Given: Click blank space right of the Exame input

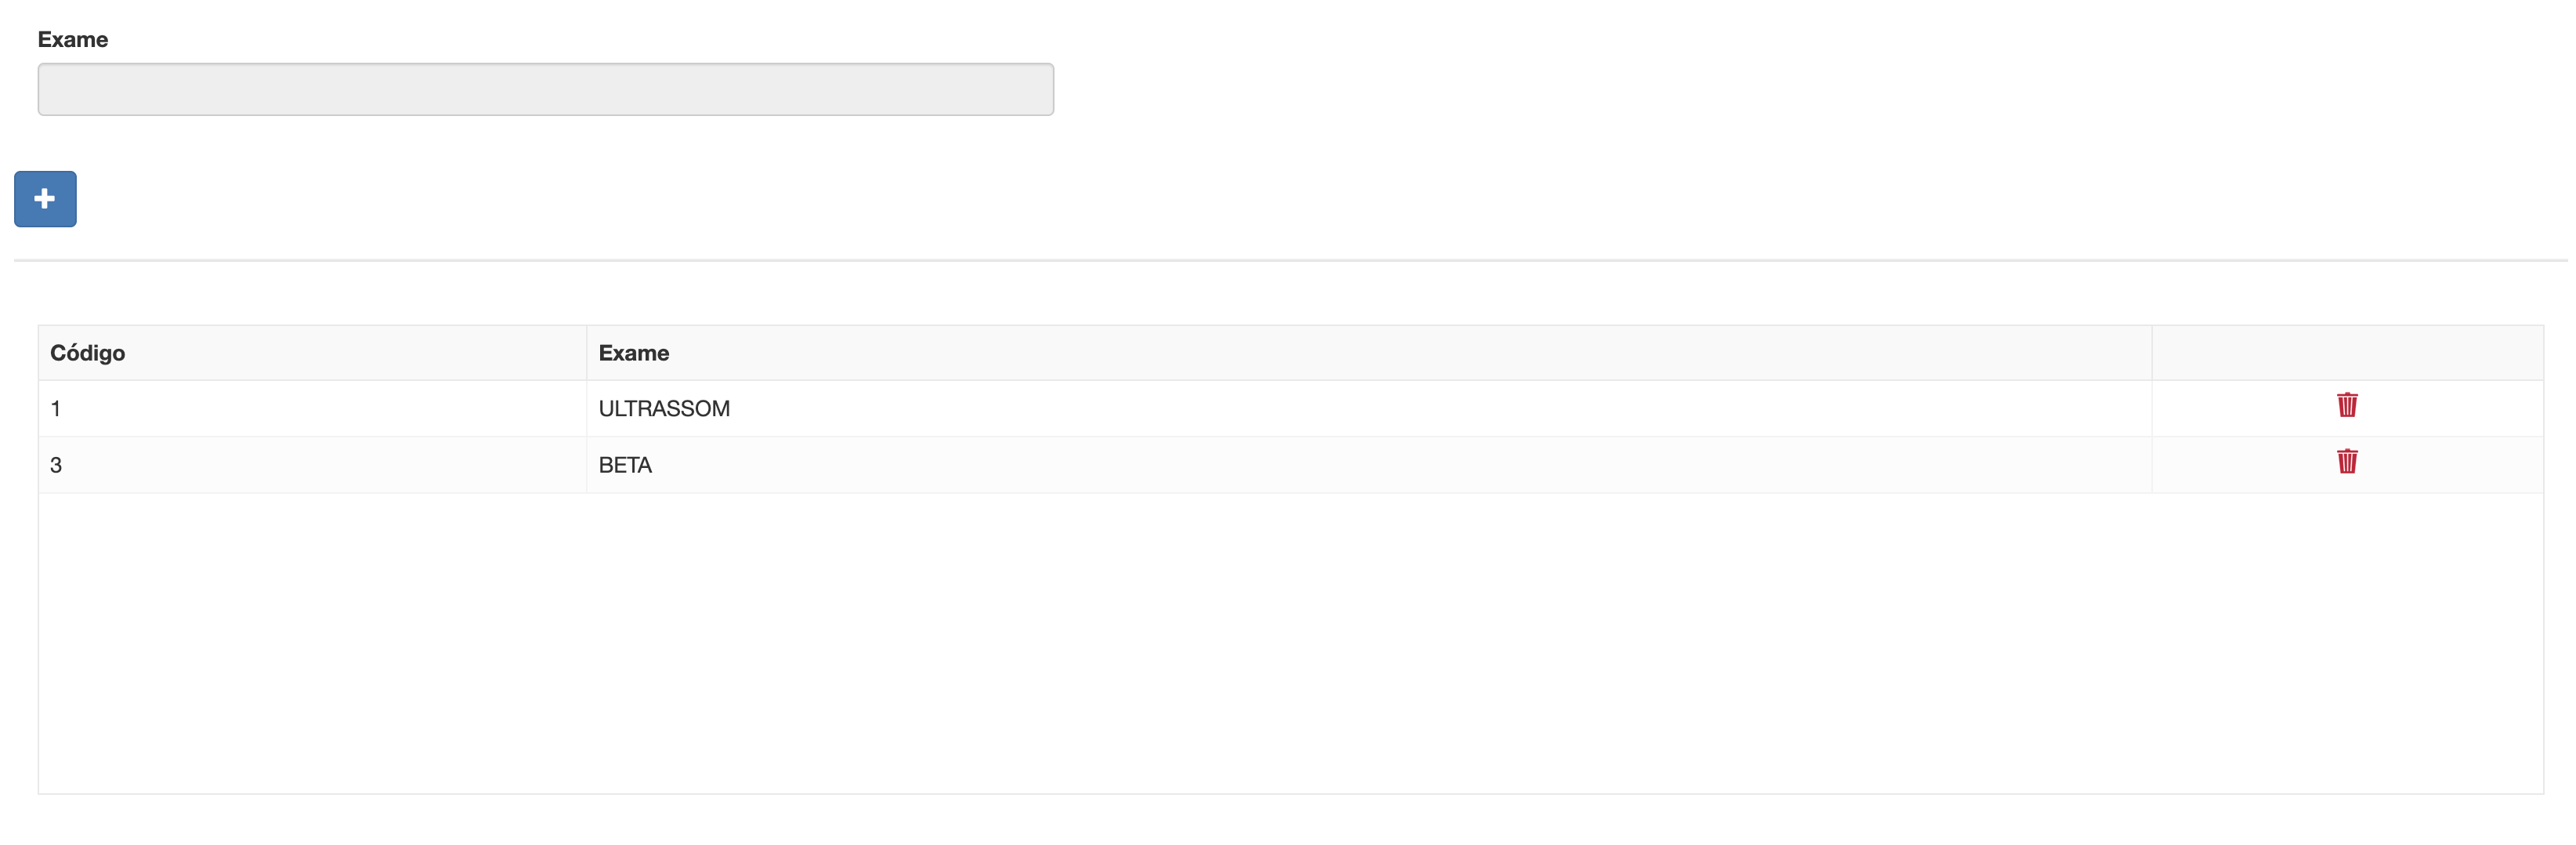Looking at the screenshot, I should pos(1700,89).
